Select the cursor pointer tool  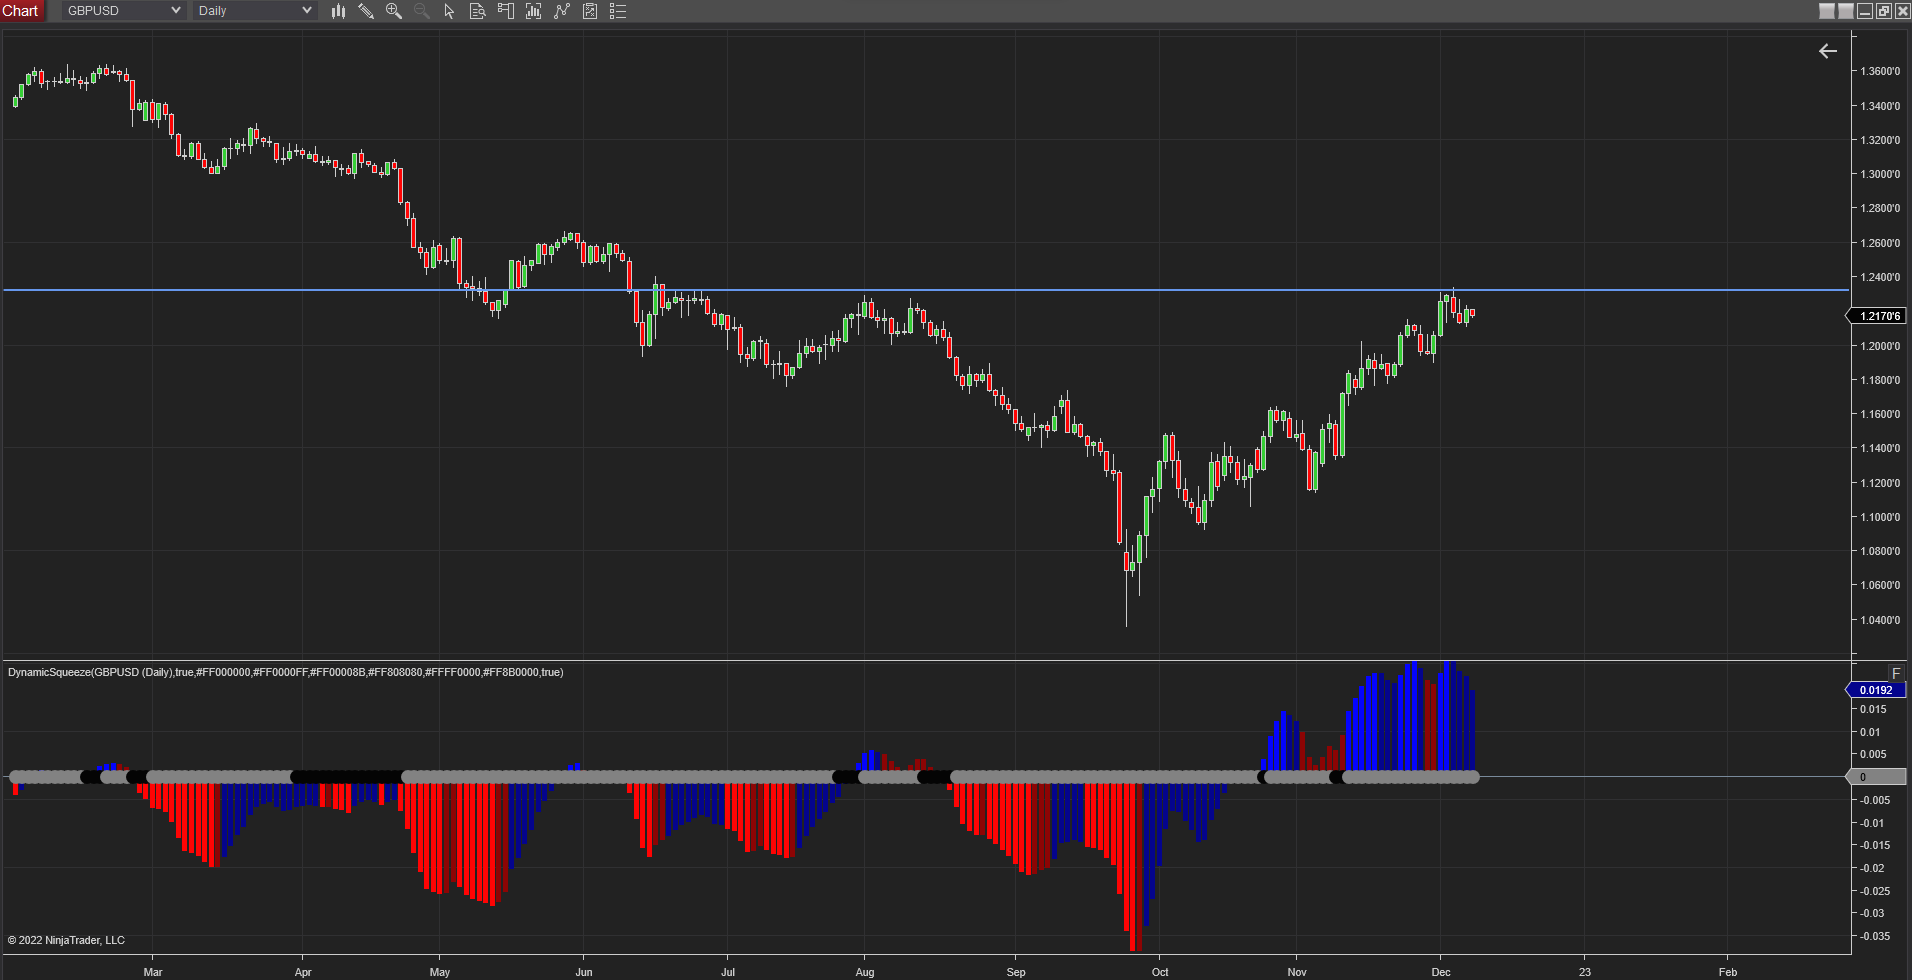click(449, 11)
